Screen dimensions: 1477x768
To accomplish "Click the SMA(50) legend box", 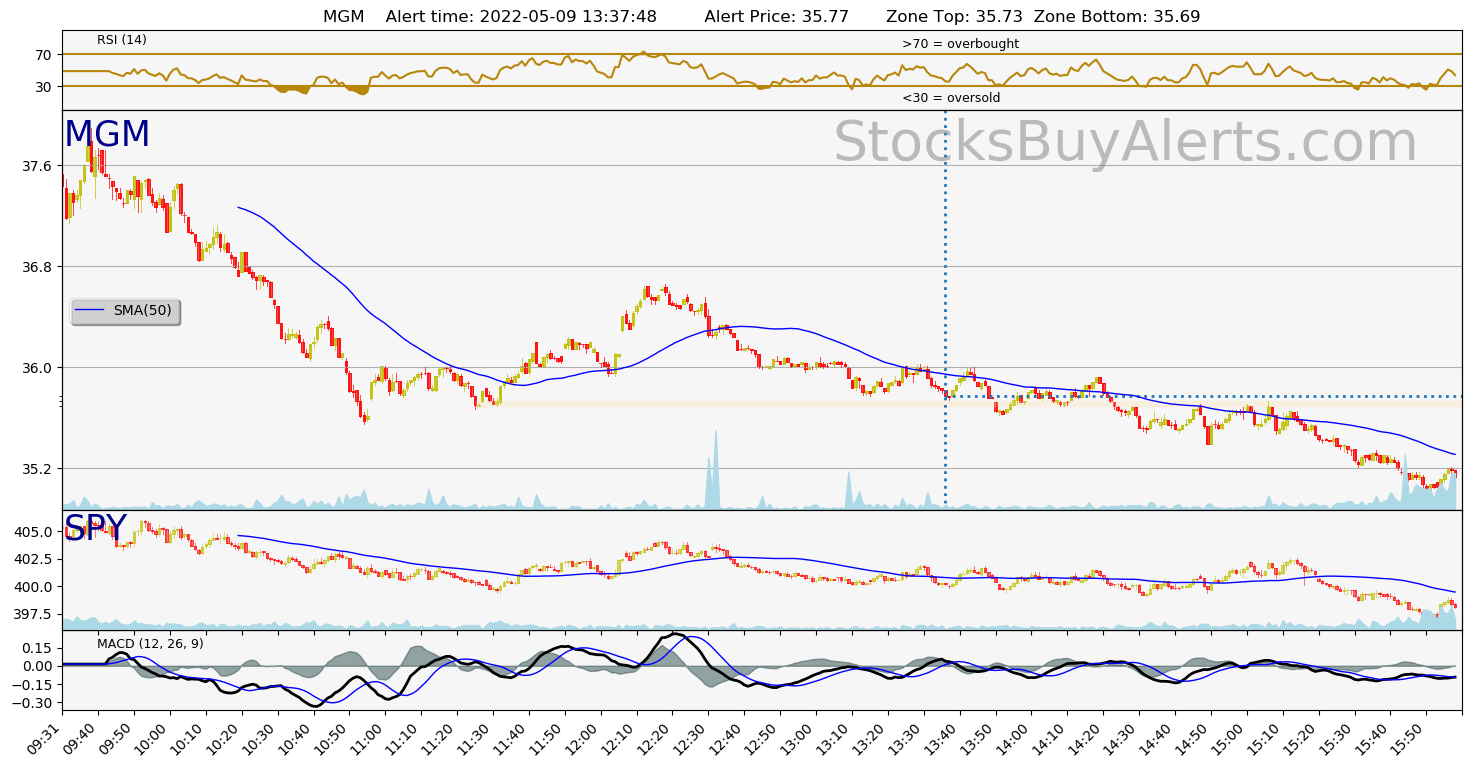I will coord(126,311).
